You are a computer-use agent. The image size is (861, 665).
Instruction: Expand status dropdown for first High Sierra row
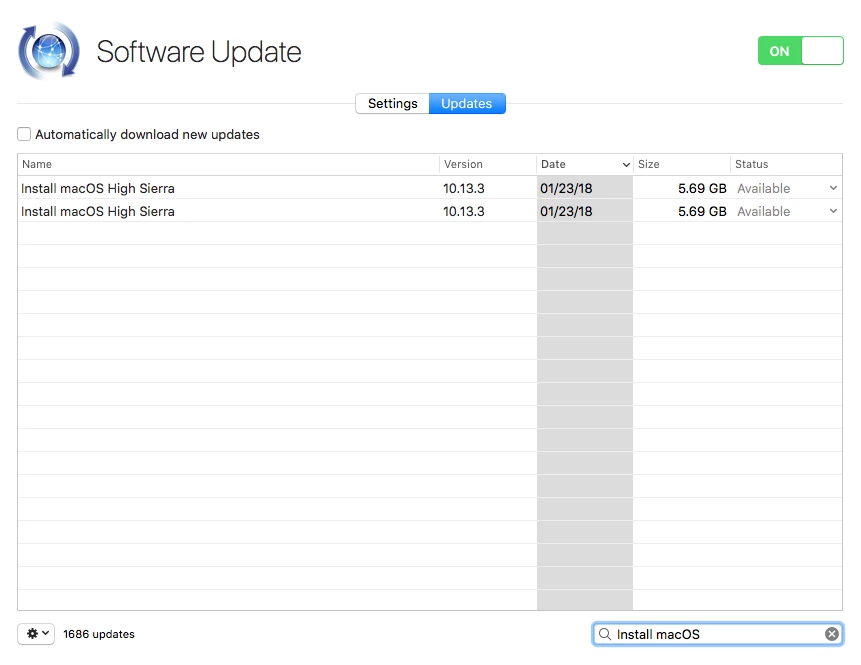pos(833,188)
